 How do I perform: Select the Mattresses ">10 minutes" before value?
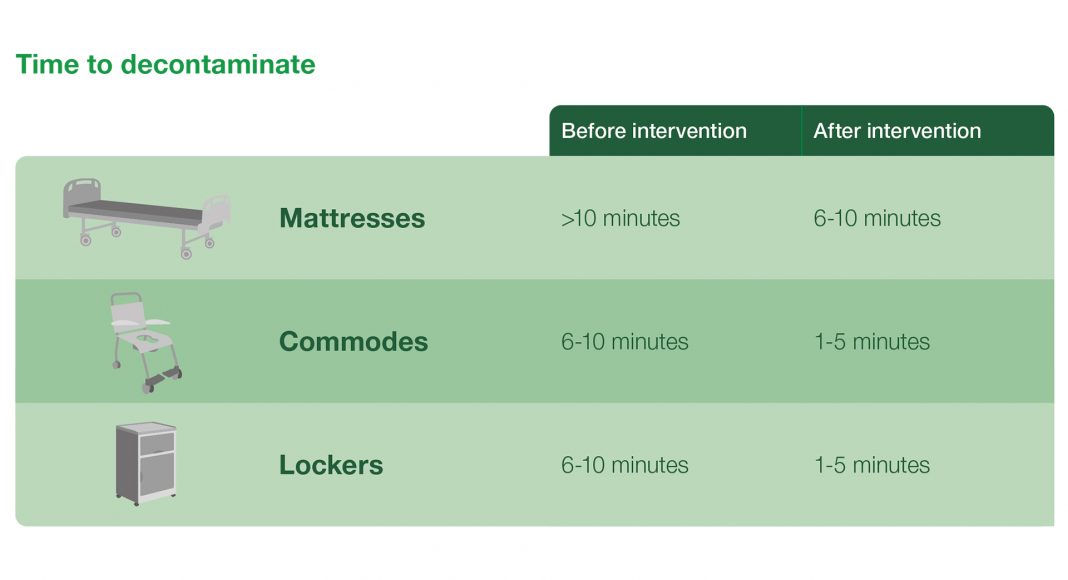[620, 218]
